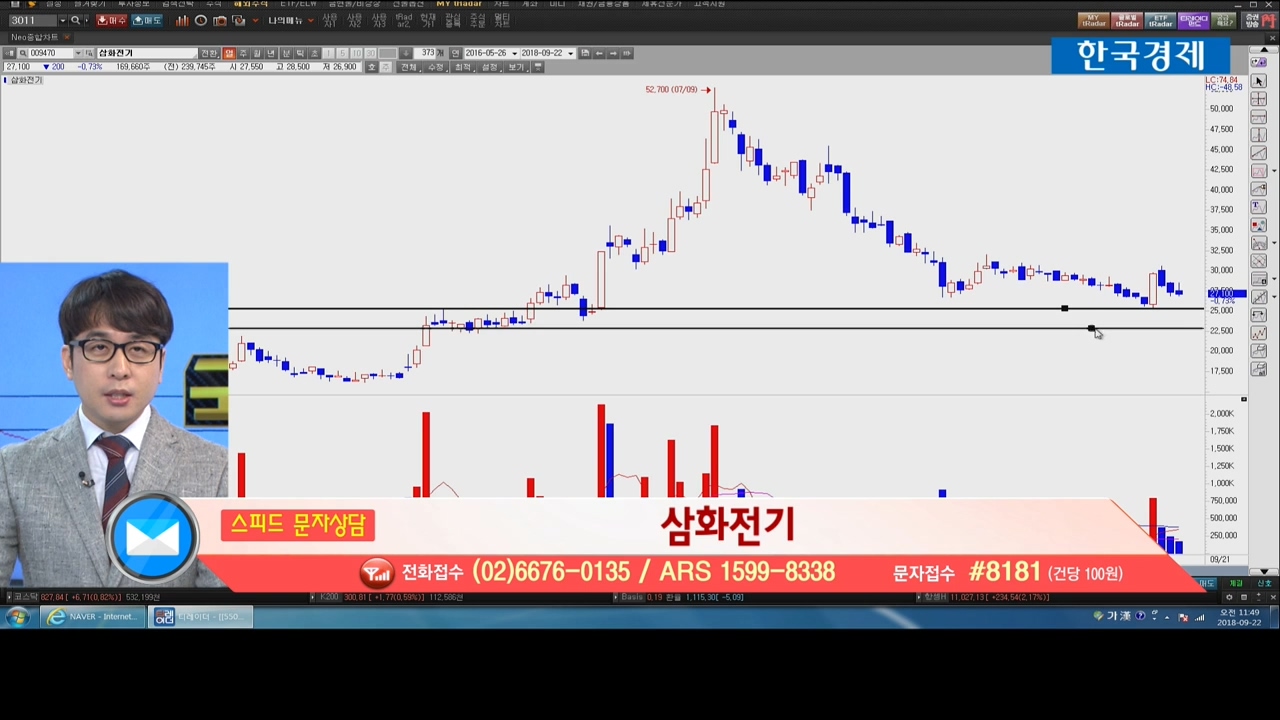Select the crosshair line tool
Viewport: 1280px width, 720px height.
coord(1259,100)
